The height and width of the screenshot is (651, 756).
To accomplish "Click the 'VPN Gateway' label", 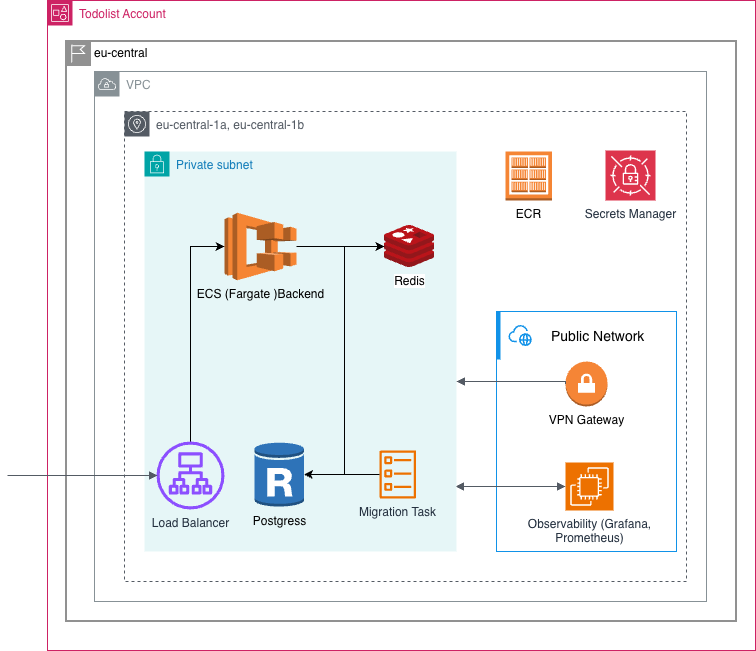I will [586, 420].
